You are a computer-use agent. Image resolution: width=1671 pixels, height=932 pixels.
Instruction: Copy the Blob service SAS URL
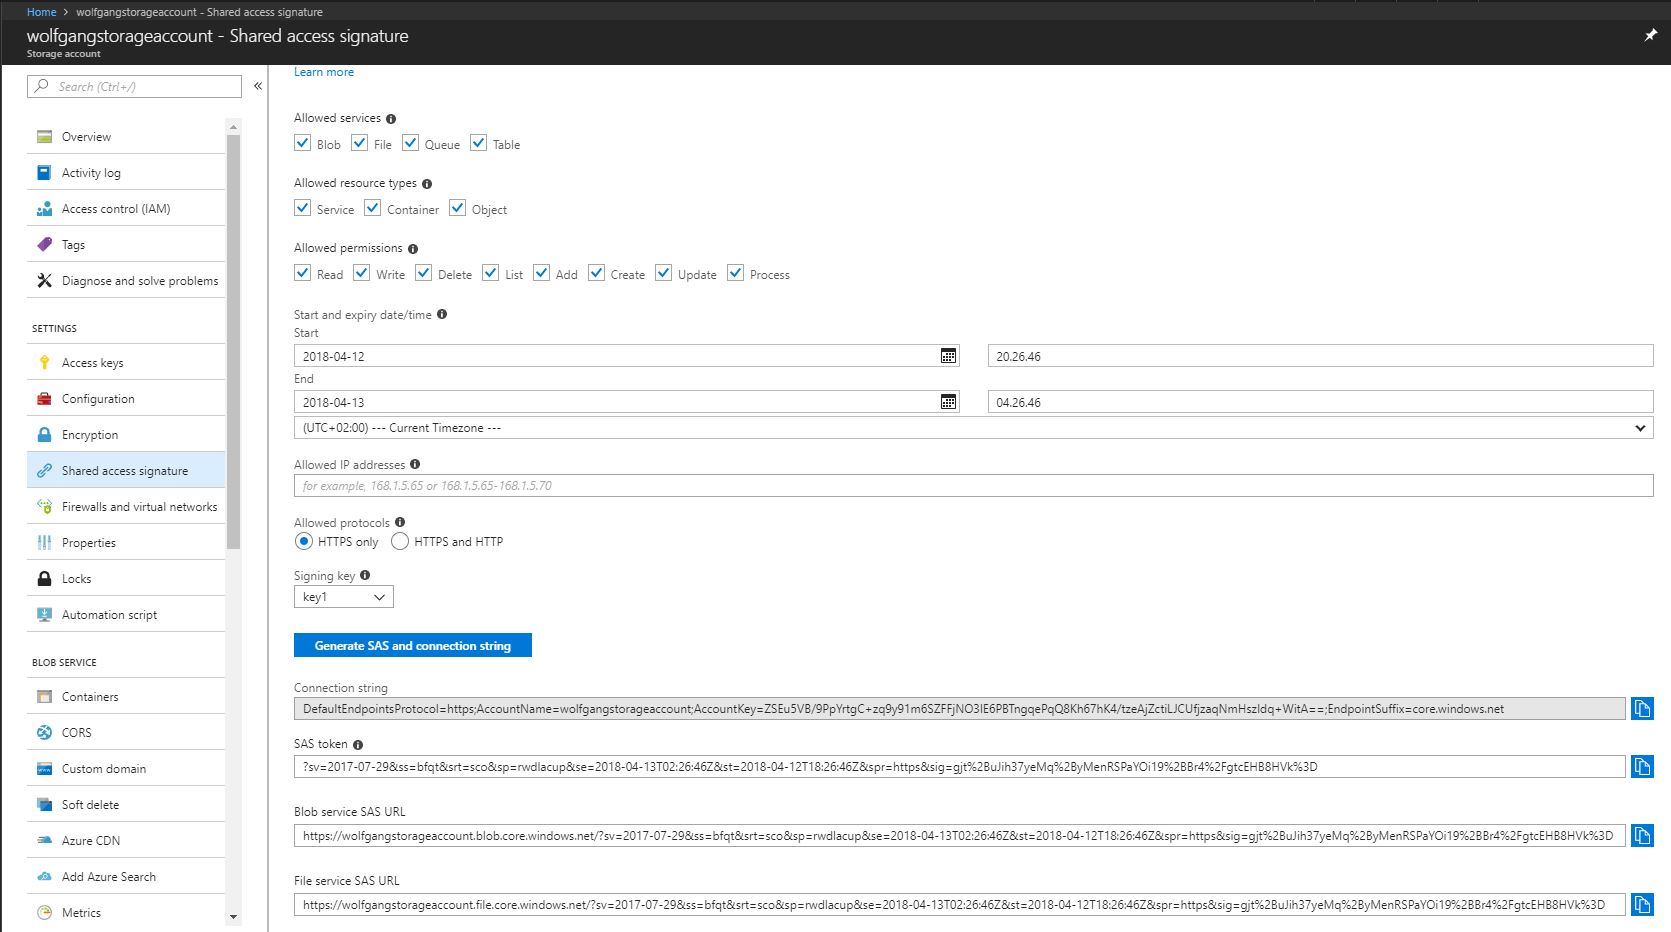pos(1642,836)
